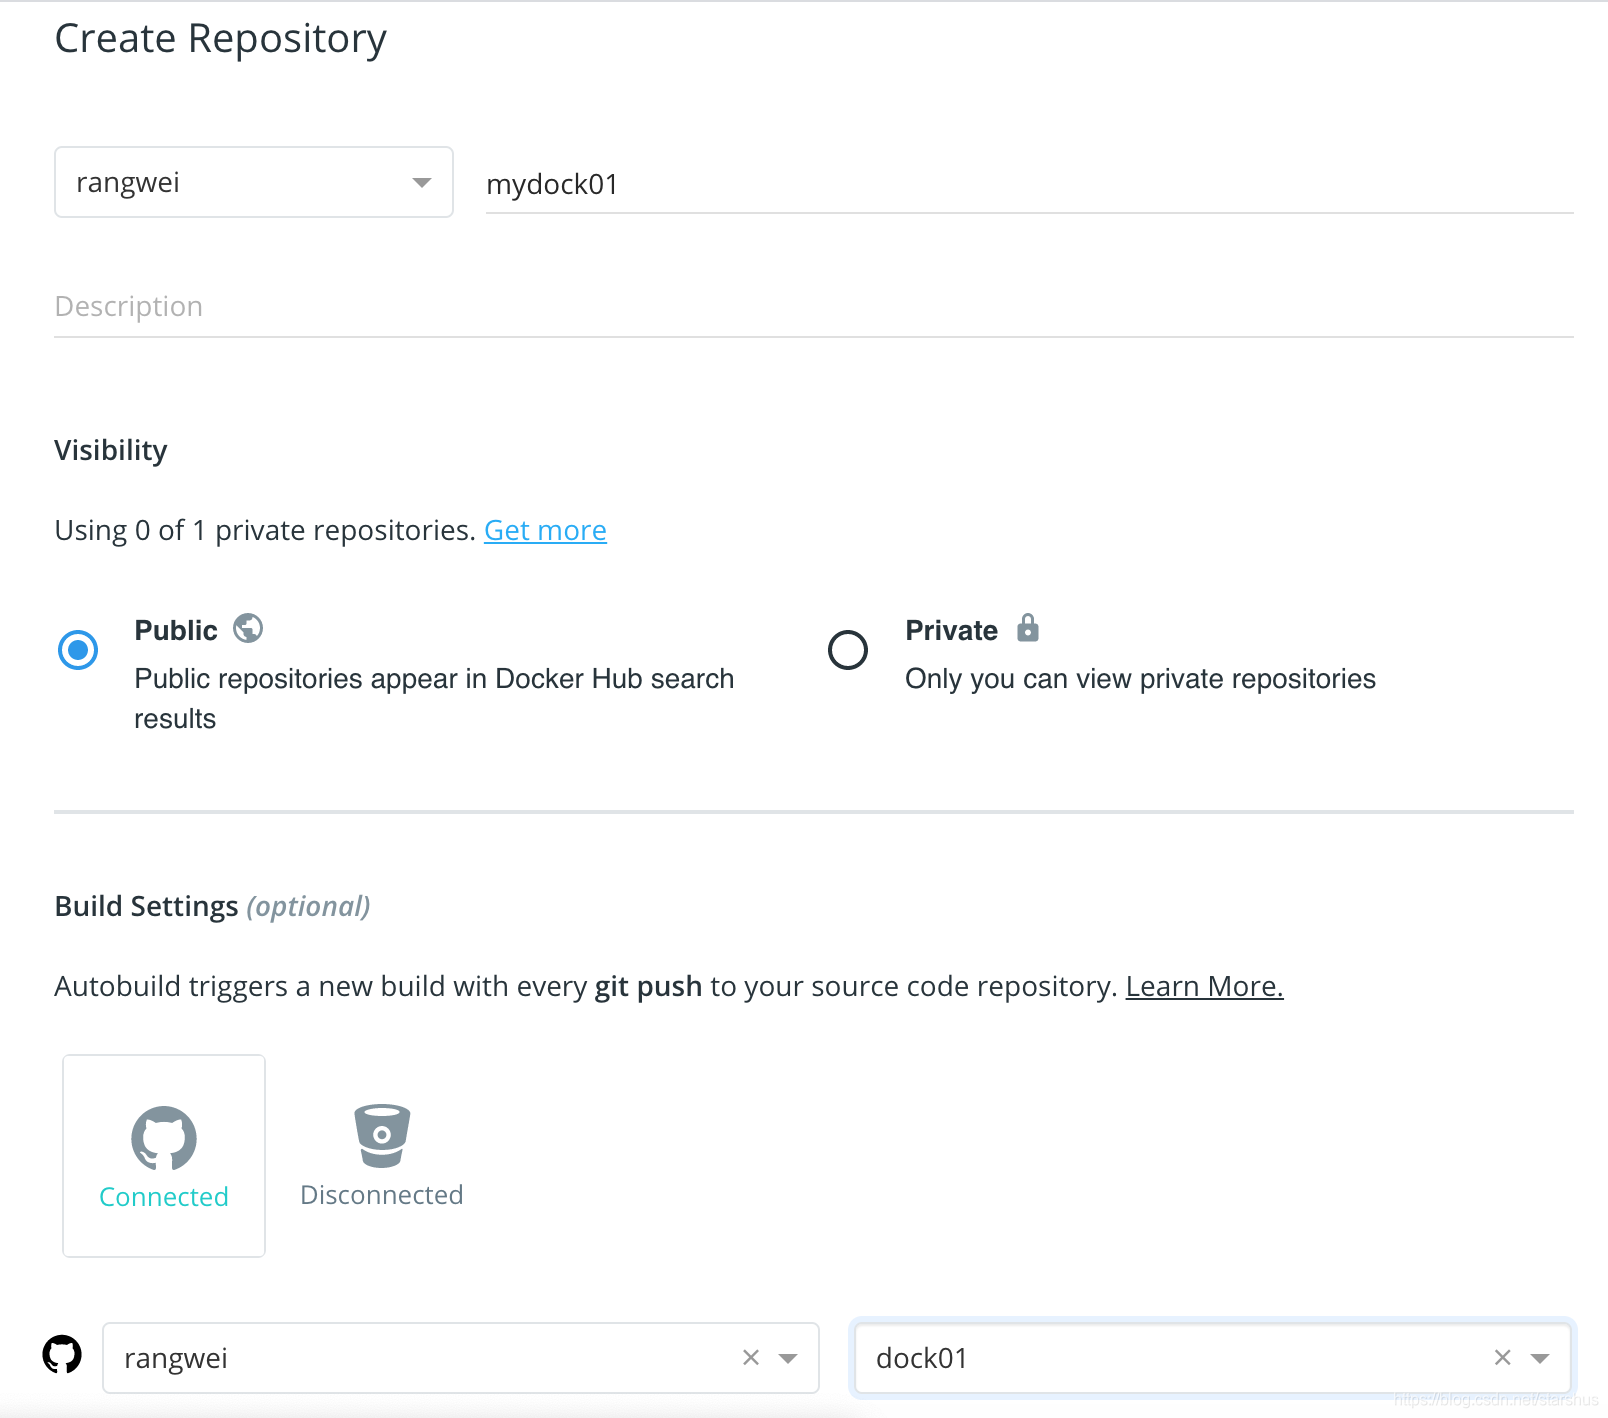1608x1418 pixels.
Task: Select the GitHub Connected provider tile
Action: coord(164,1156)
